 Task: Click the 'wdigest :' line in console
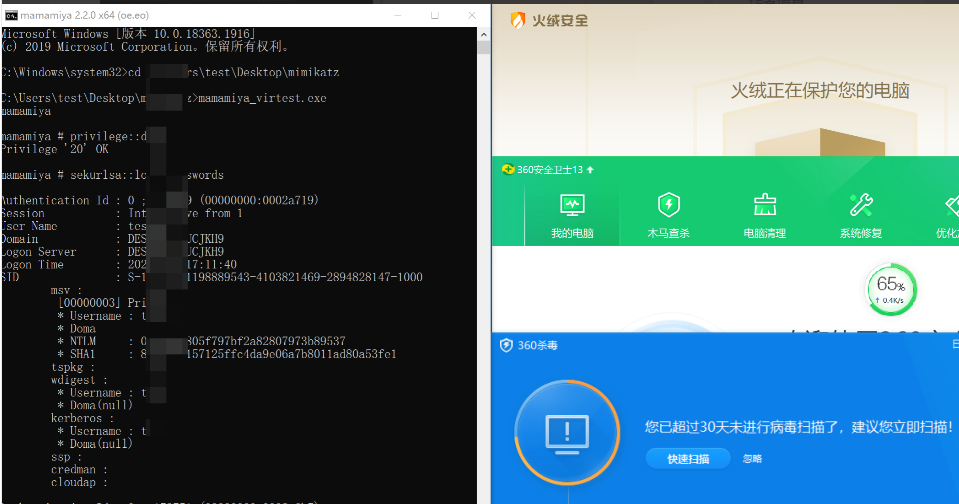point(79,380)
